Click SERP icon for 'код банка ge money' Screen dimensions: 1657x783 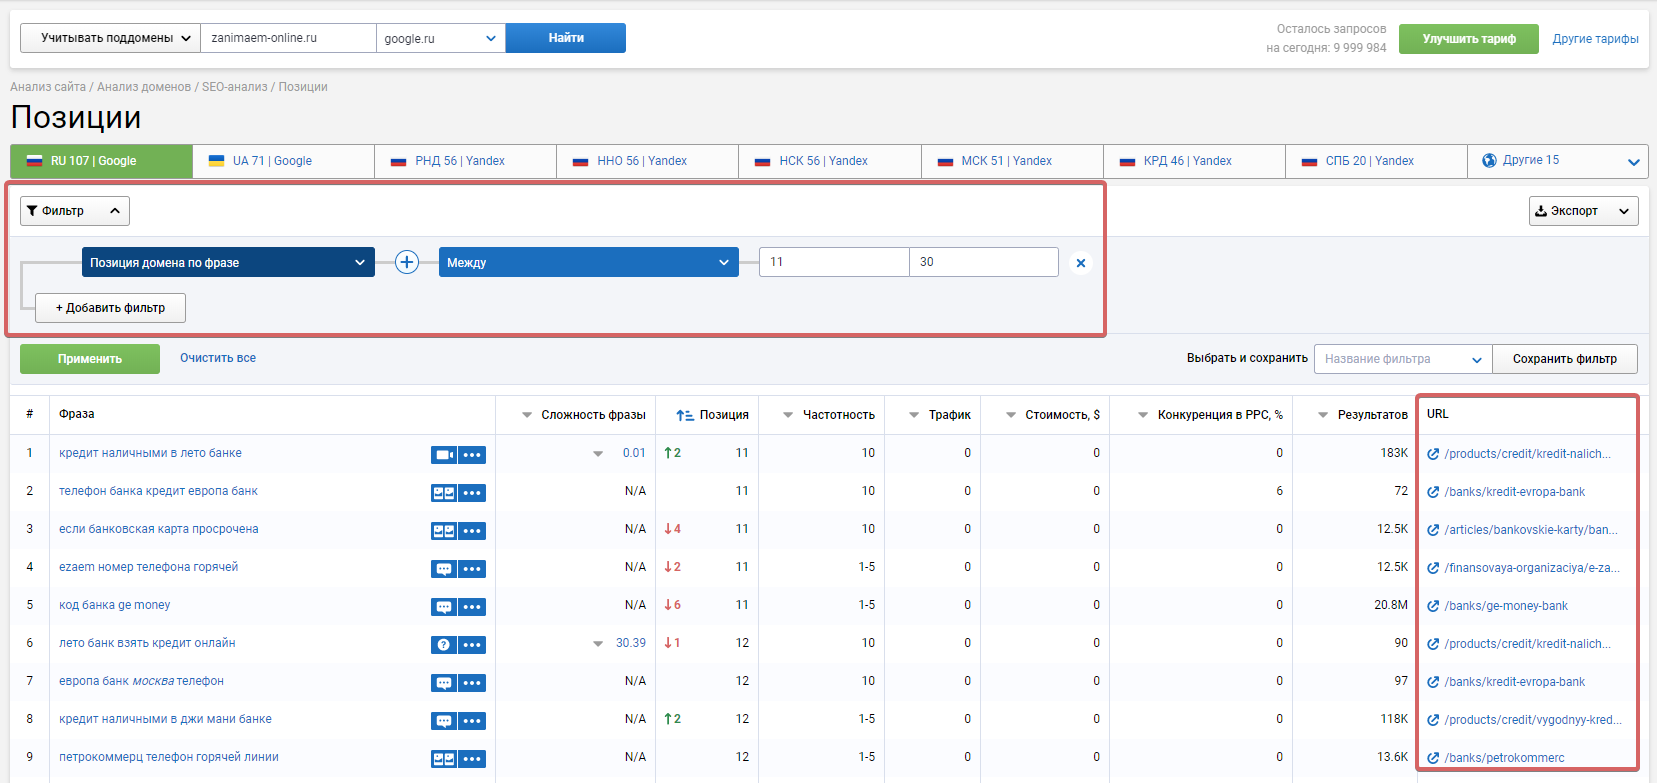[444, 607]
